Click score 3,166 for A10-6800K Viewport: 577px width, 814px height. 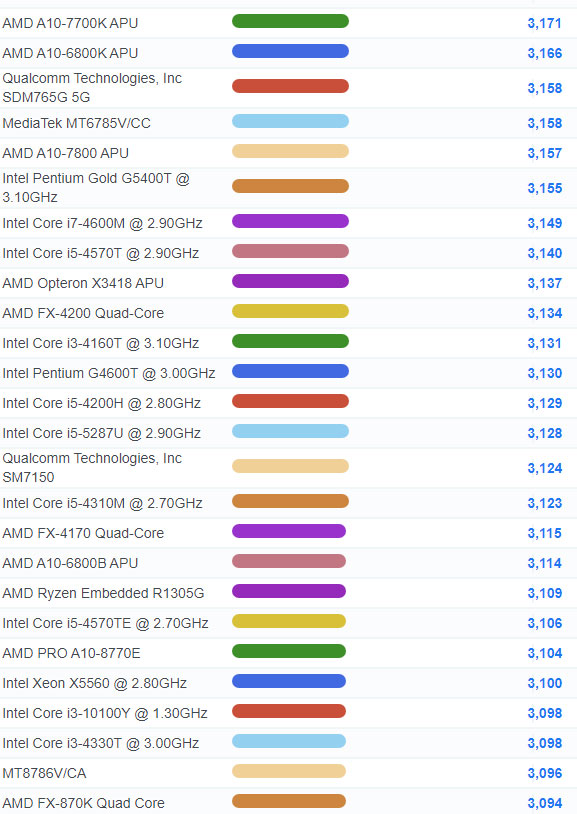point(544,53)
